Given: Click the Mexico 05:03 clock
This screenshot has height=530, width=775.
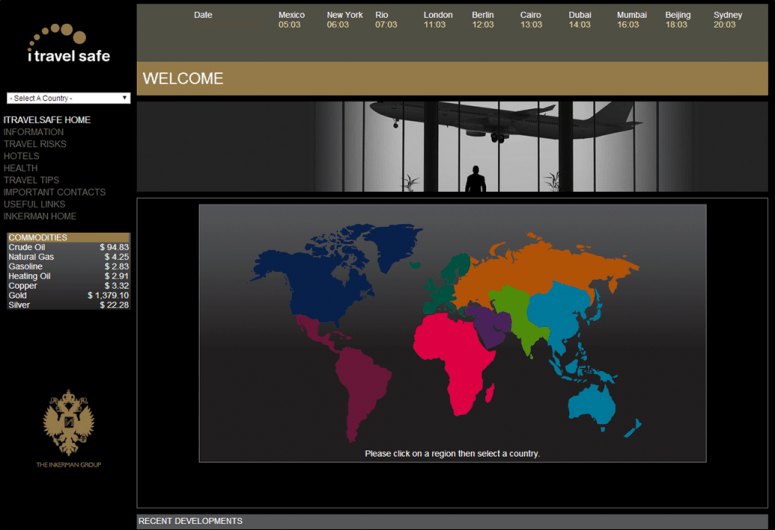Looking at the screenshot, I should click(x=291, y=20).
